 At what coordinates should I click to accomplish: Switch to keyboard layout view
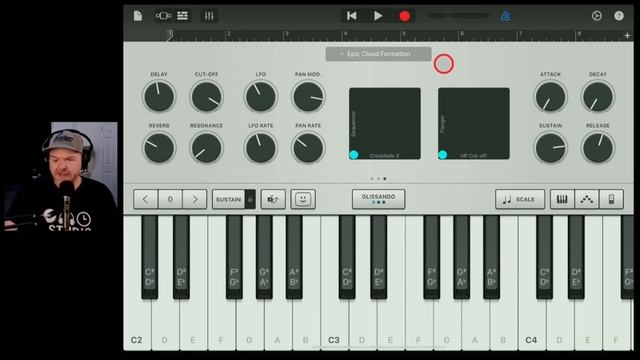(562, 199)
